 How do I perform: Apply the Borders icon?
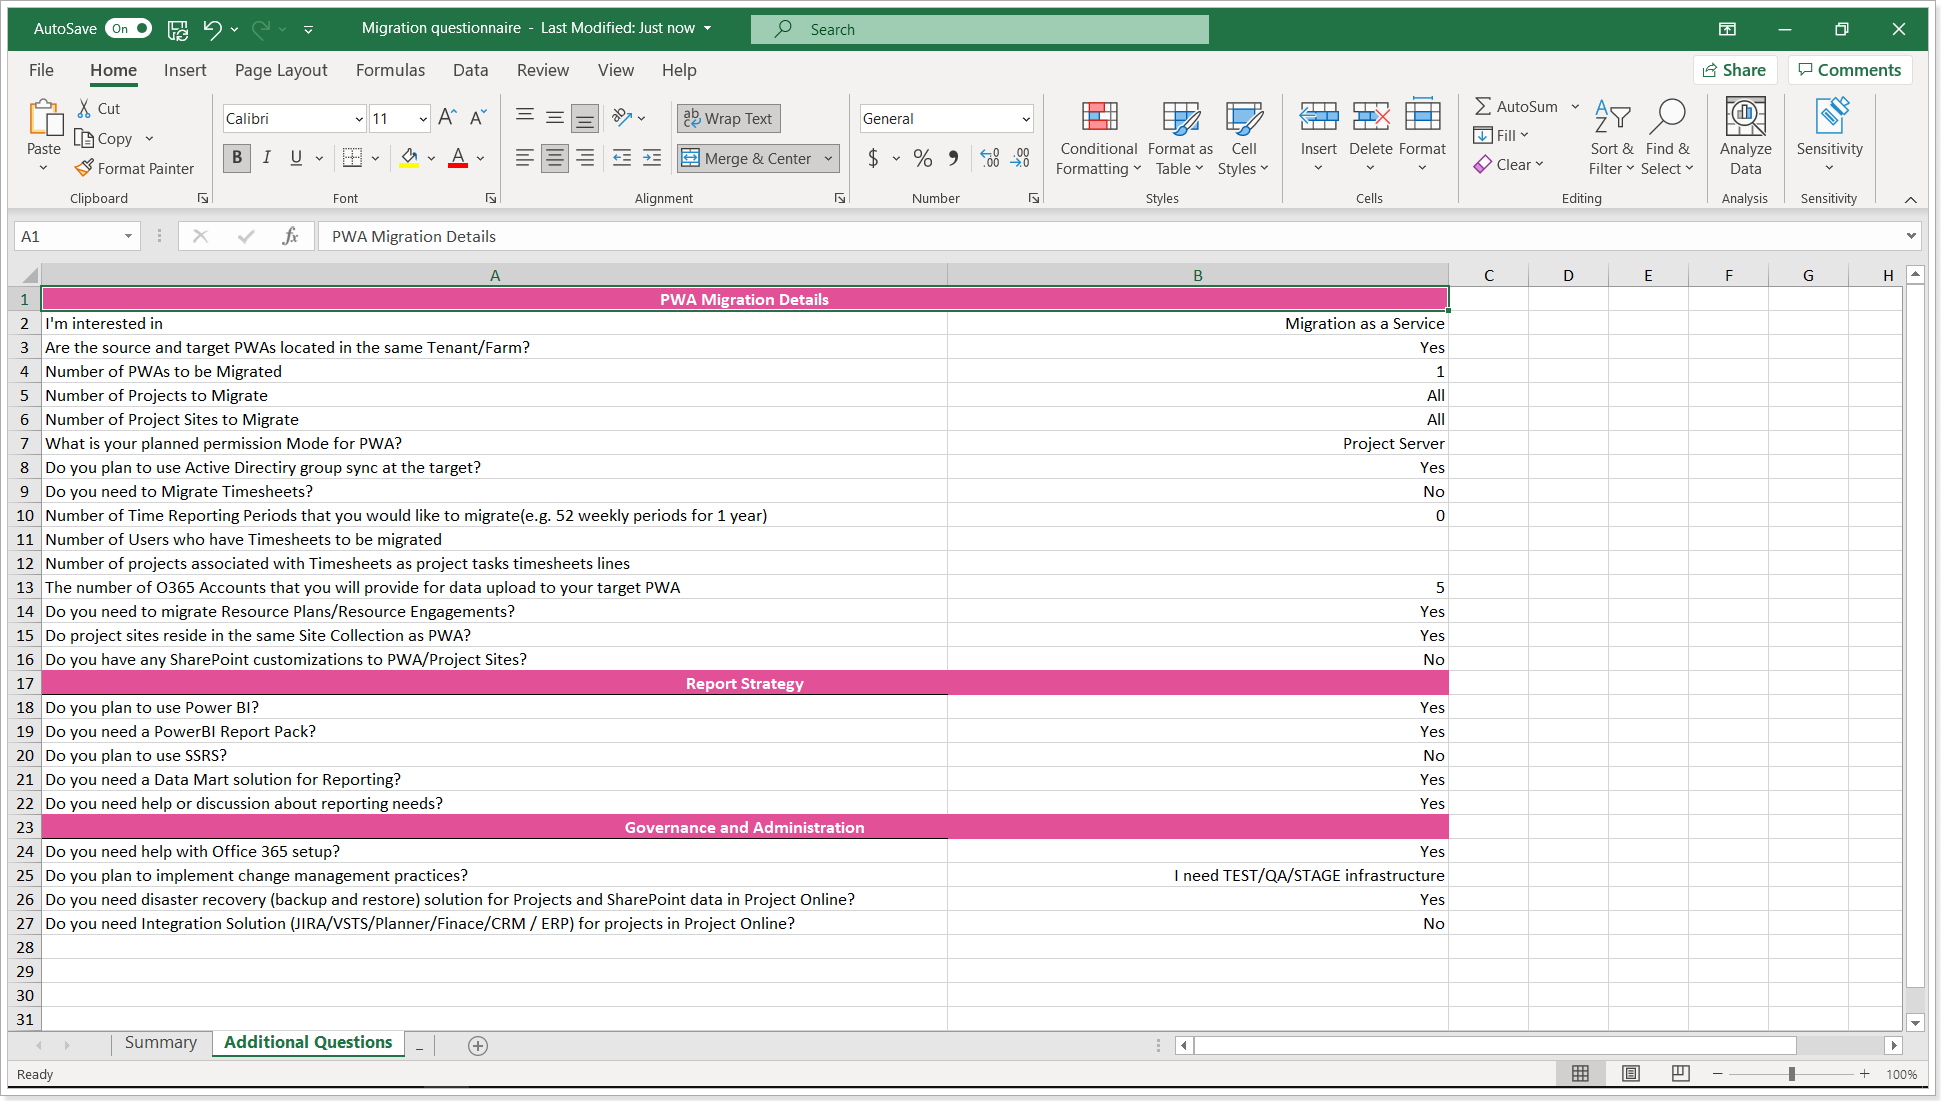[352, 158]
